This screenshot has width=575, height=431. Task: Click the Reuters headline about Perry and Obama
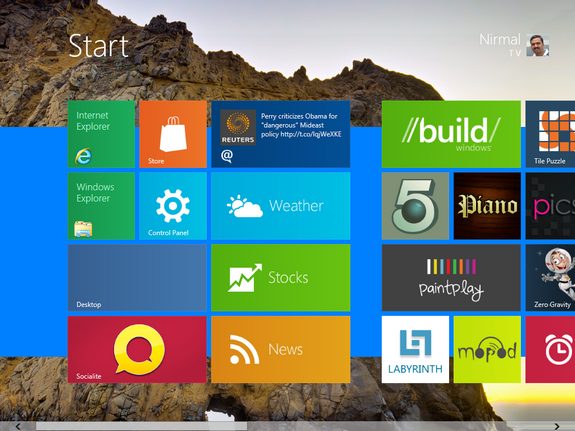click(x=301, y=125)
